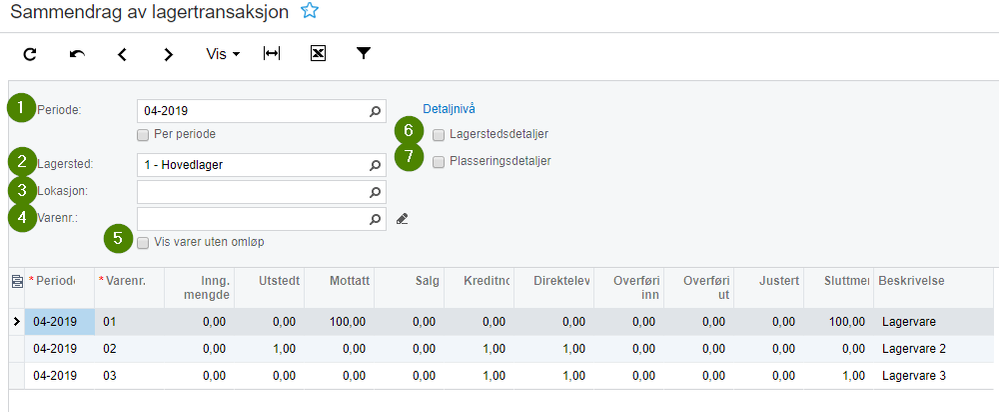Select item number 02 cell
This screenshot has width=999, height=412.
pyautogui.click(x=129, y=349)
